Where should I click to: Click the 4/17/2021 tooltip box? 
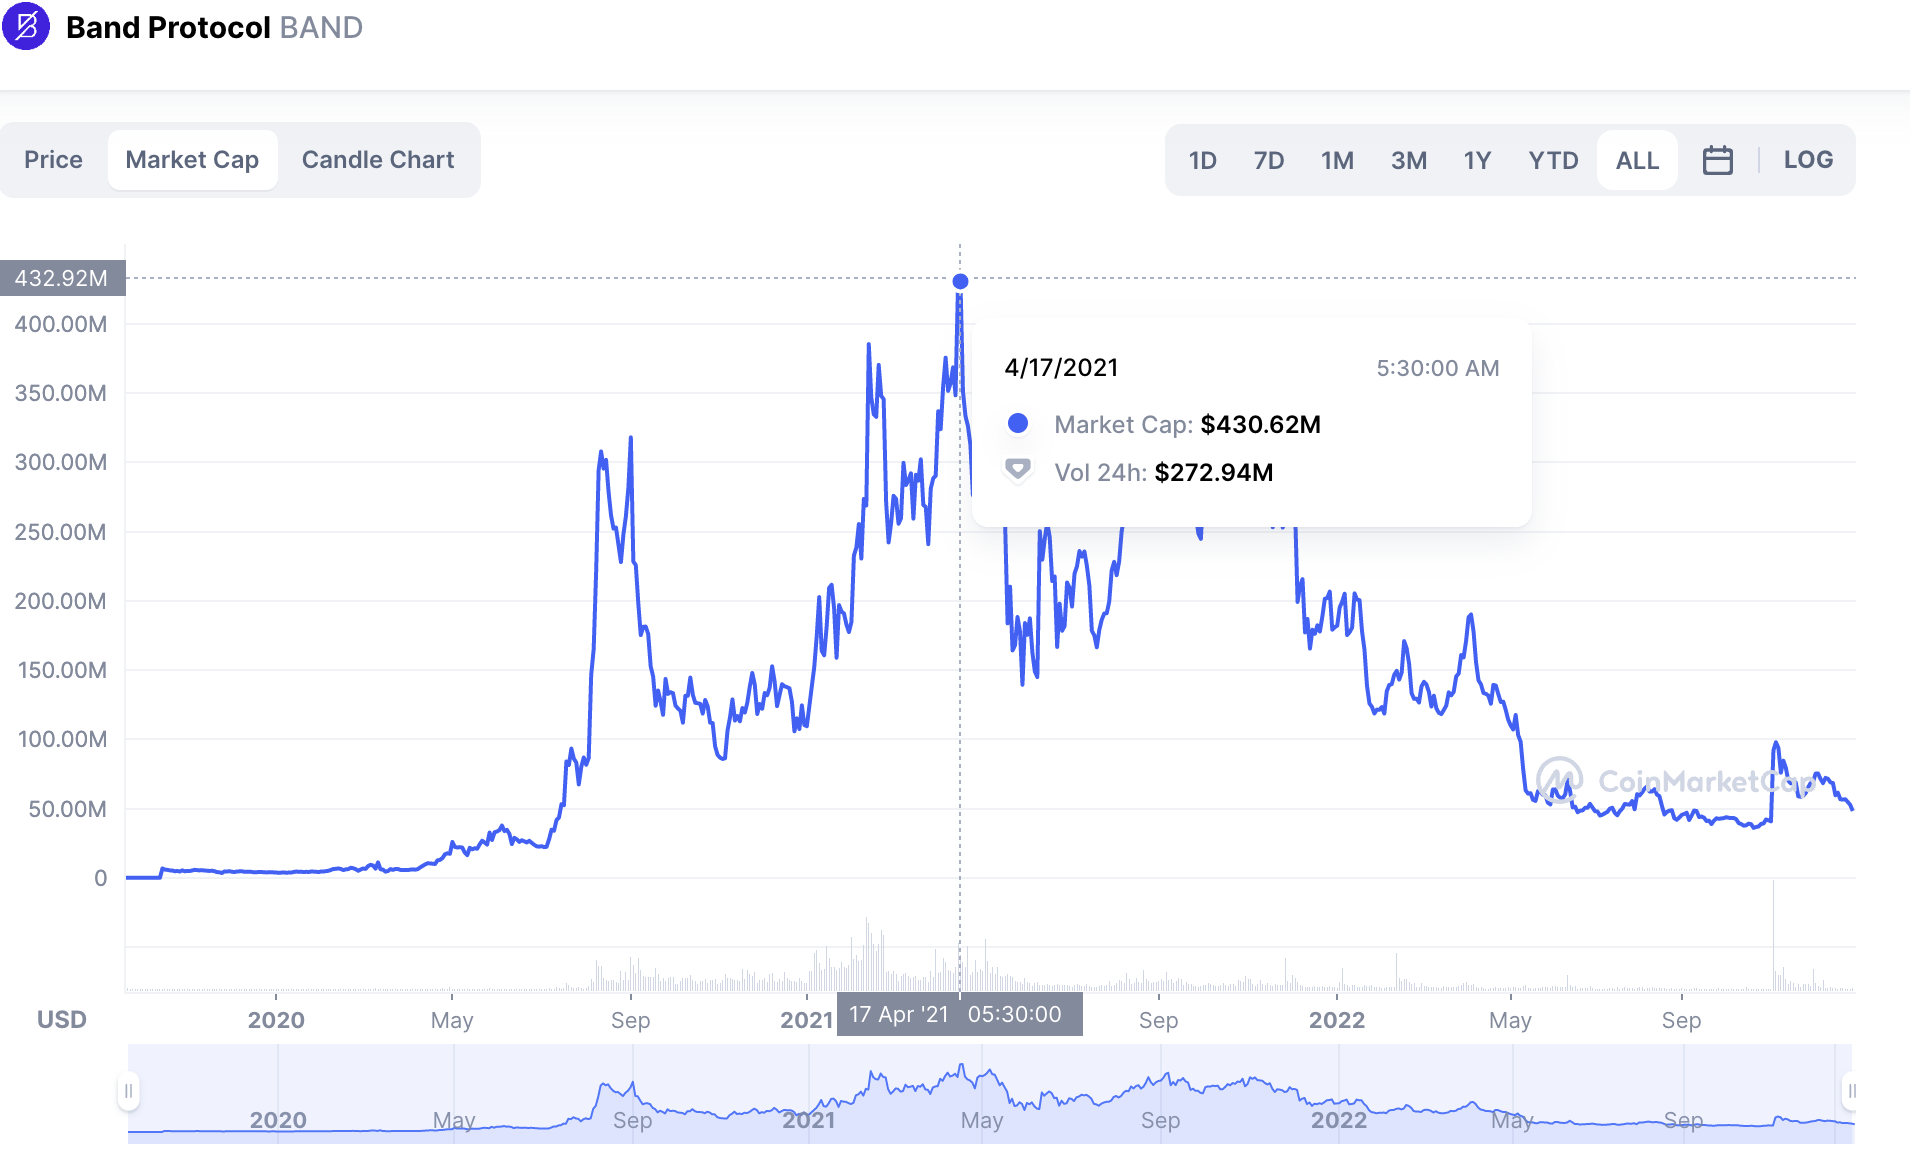click(x=1250, y=420)
